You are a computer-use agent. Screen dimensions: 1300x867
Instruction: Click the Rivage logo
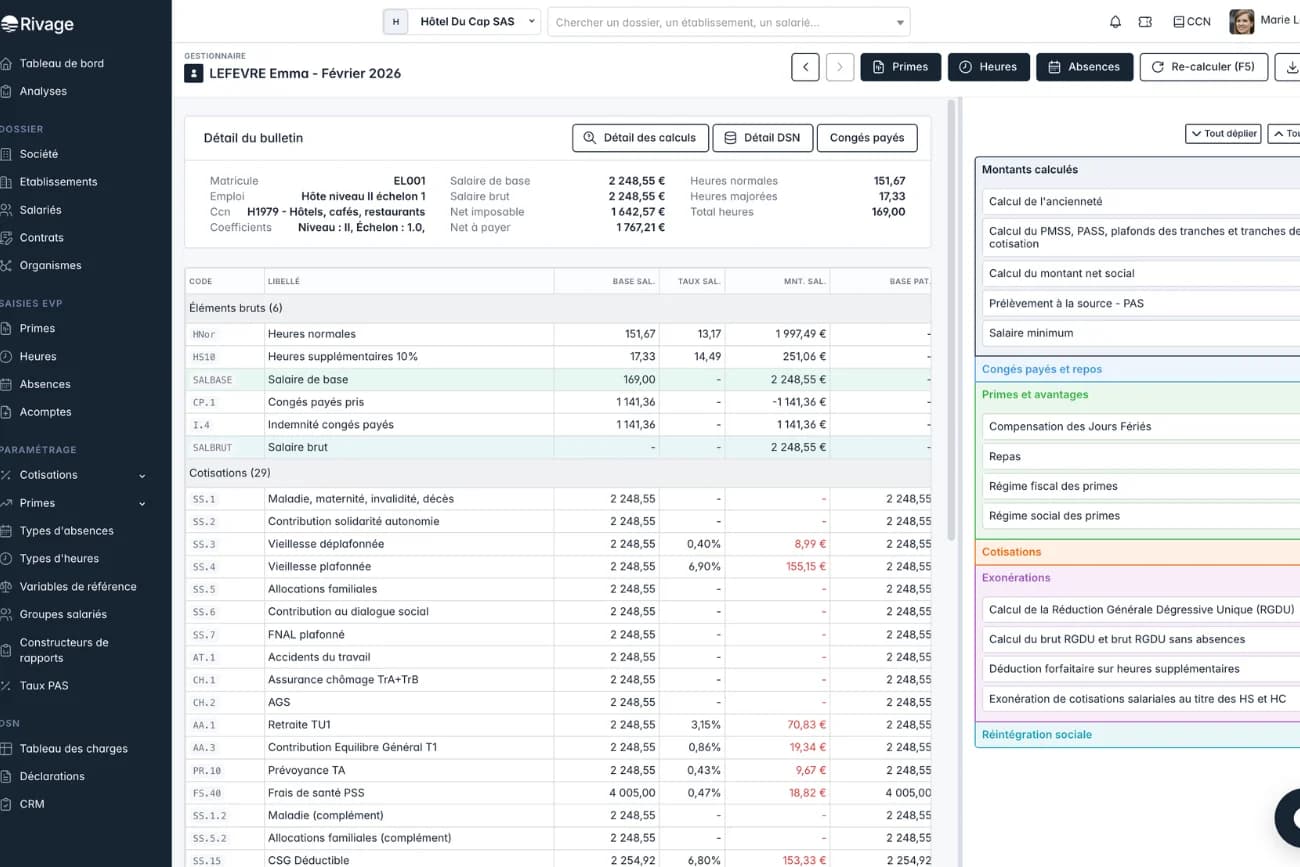(38, 24)
